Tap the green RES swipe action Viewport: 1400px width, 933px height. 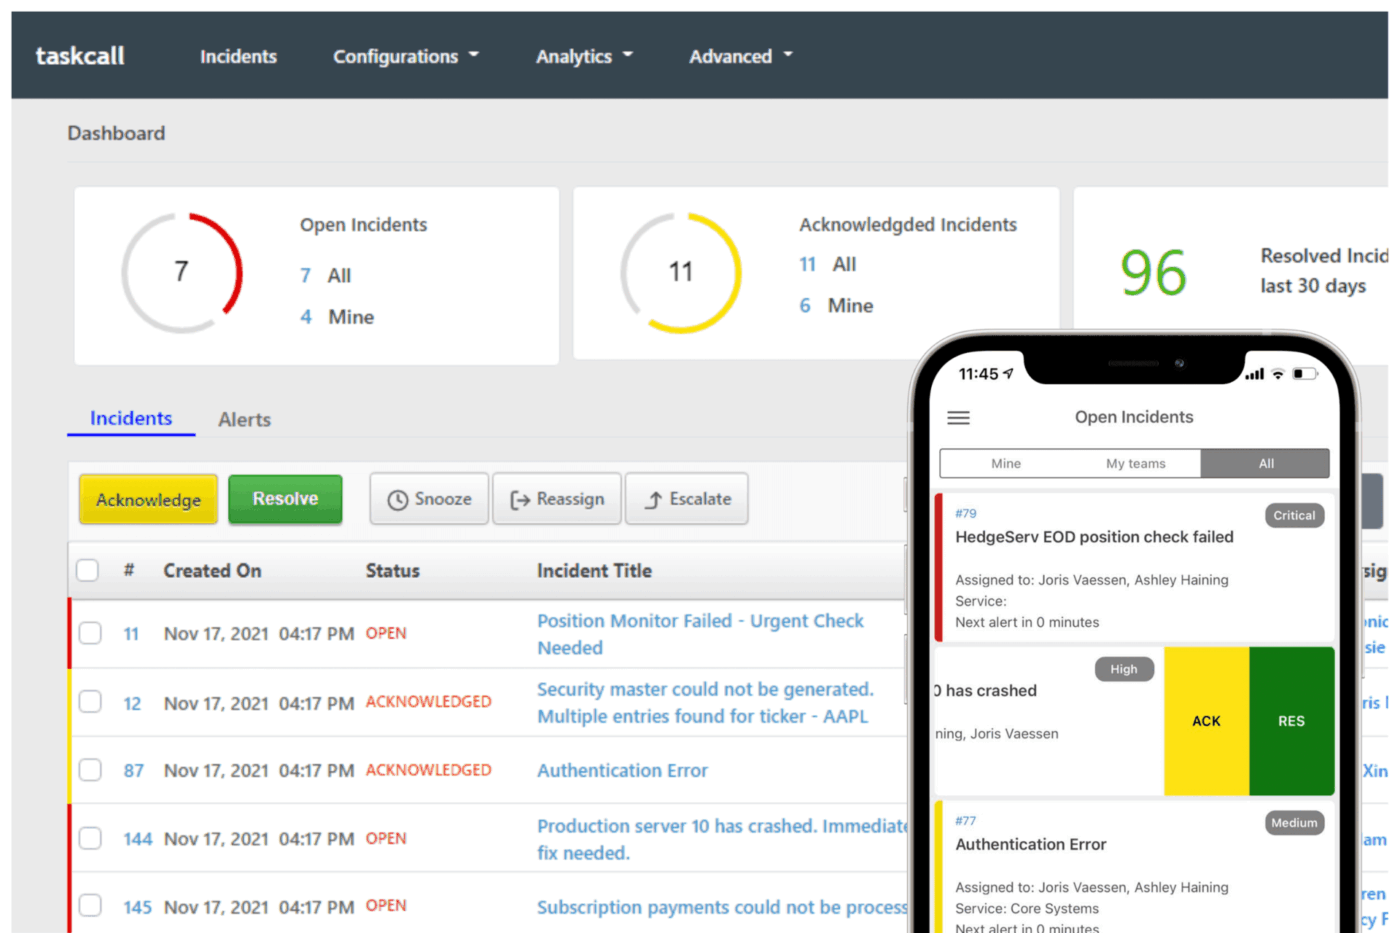[1291, 721]
